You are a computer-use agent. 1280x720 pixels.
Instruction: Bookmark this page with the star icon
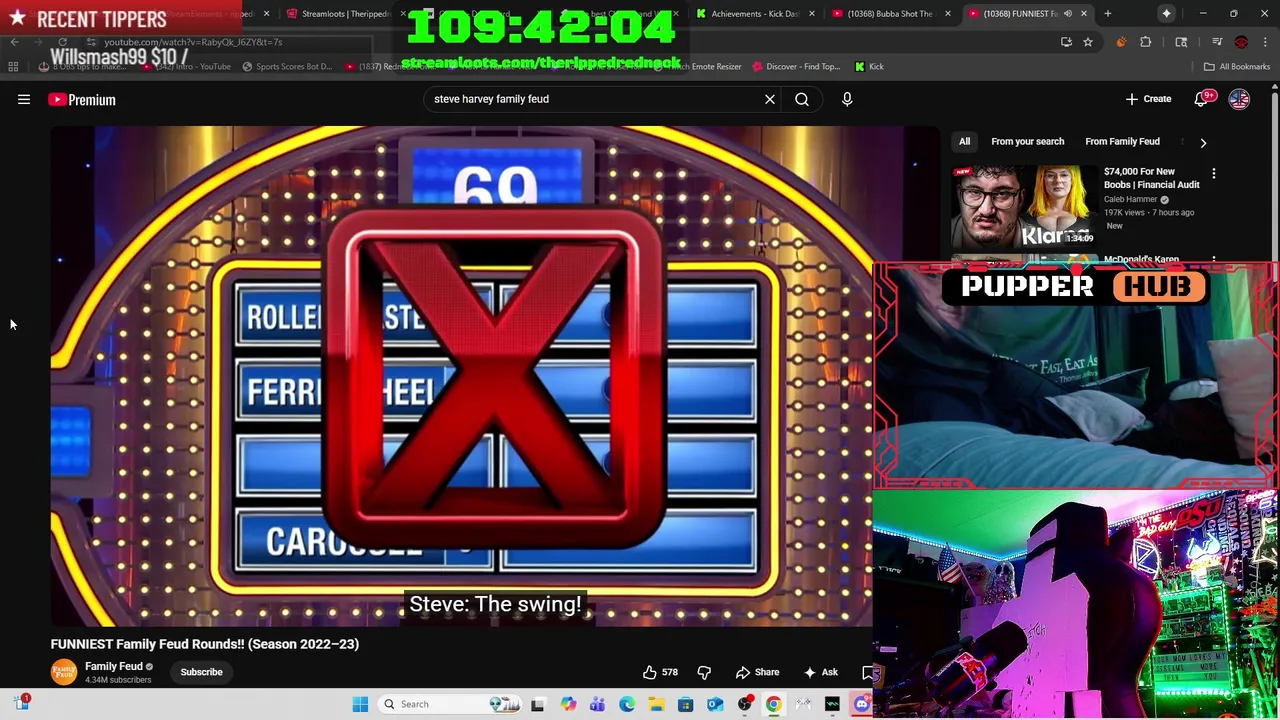1088,42
